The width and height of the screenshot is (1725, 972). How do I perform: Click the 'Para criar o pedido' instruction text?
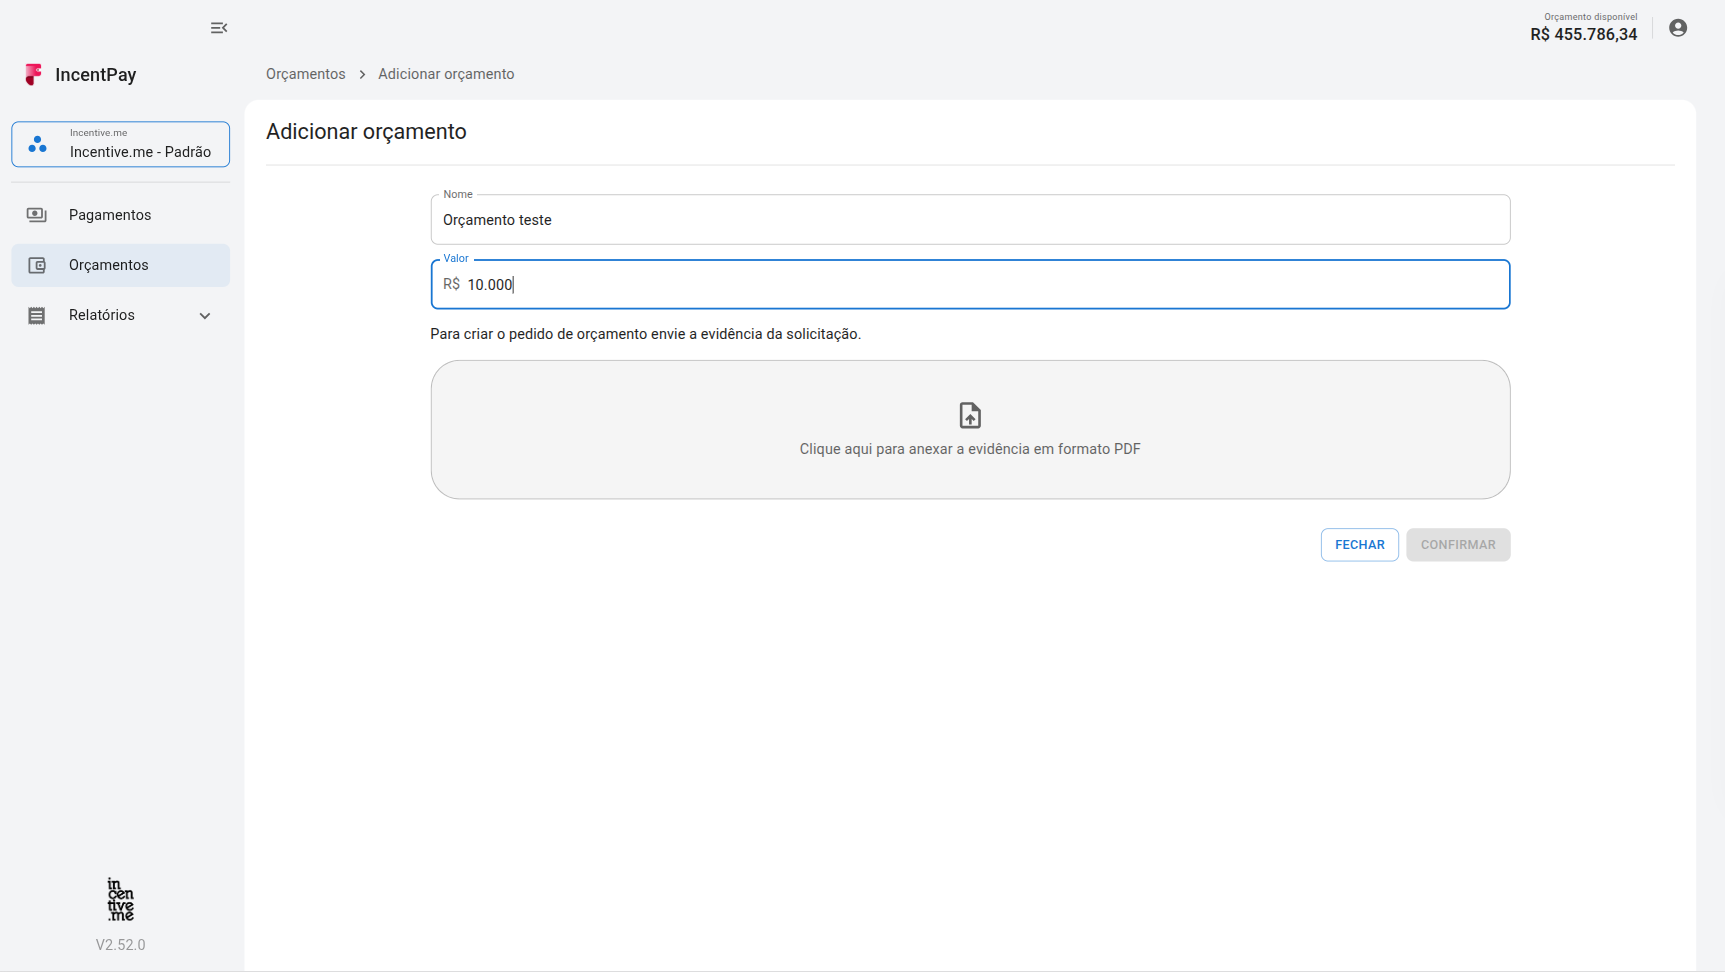(x=646, y=334)
